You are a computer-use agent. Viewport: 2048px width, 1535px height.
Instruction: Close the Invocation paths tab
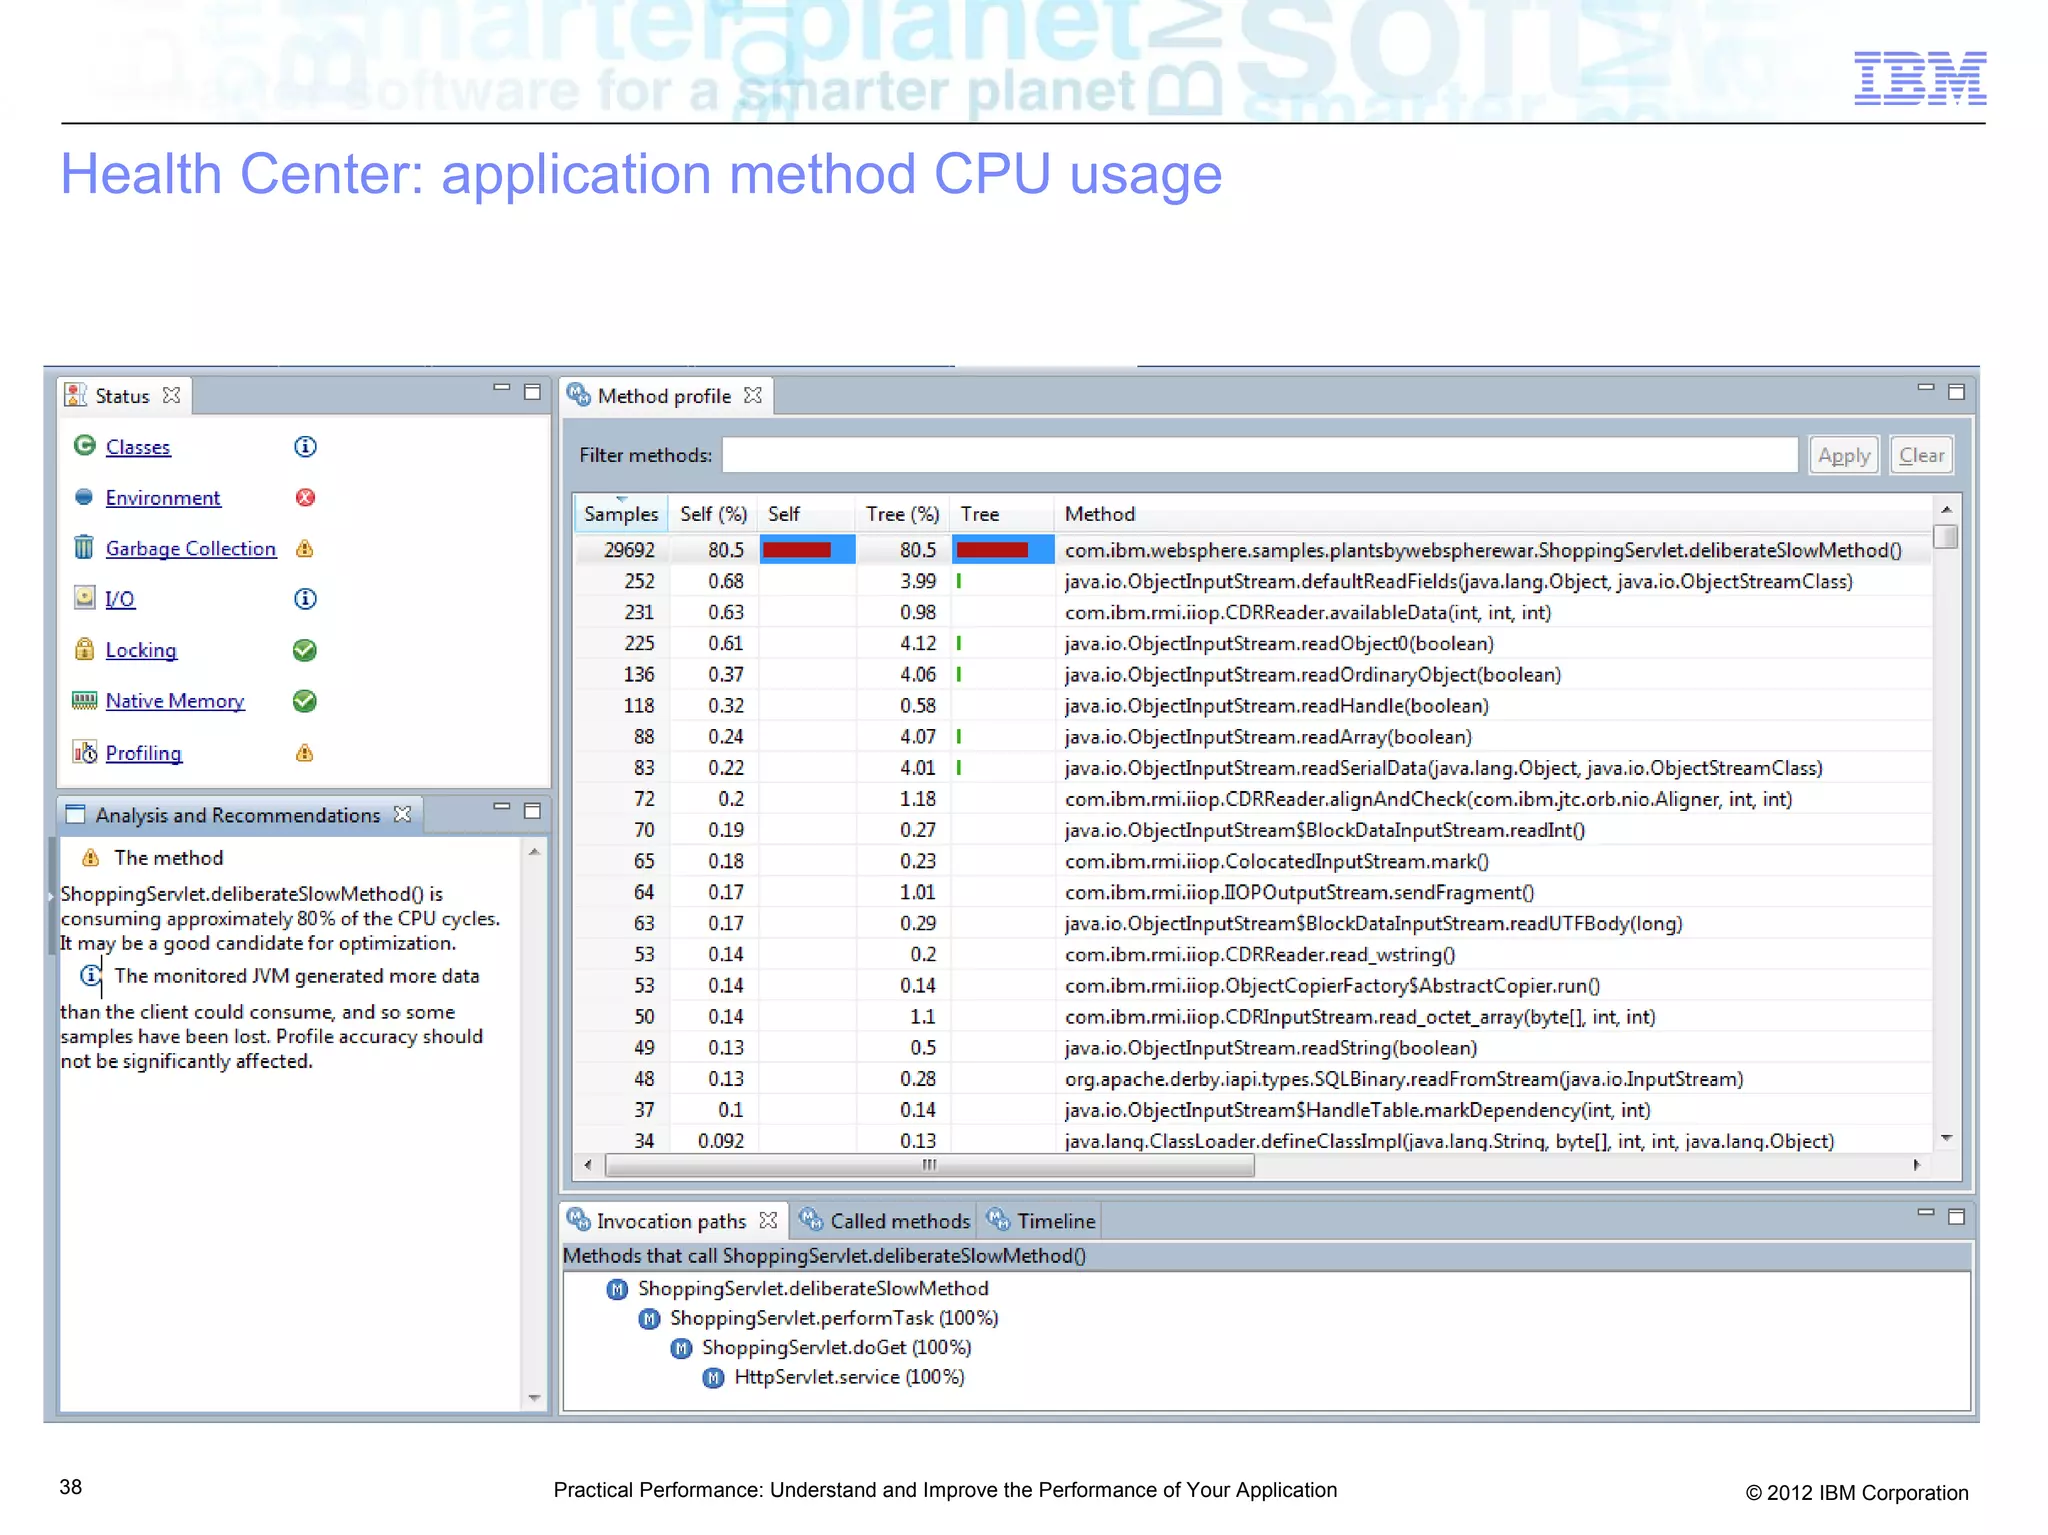click(768, 1220)
